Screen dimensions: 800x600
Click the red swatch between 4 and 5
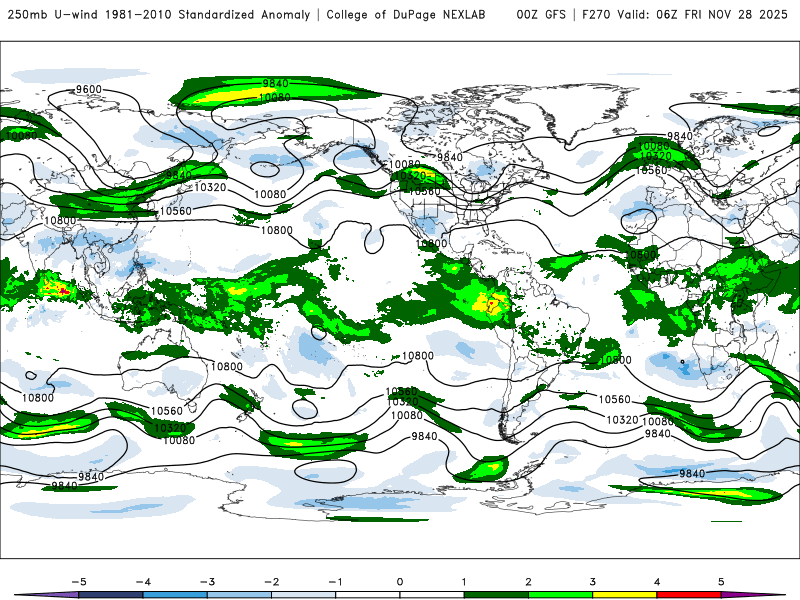click(689, 595)
